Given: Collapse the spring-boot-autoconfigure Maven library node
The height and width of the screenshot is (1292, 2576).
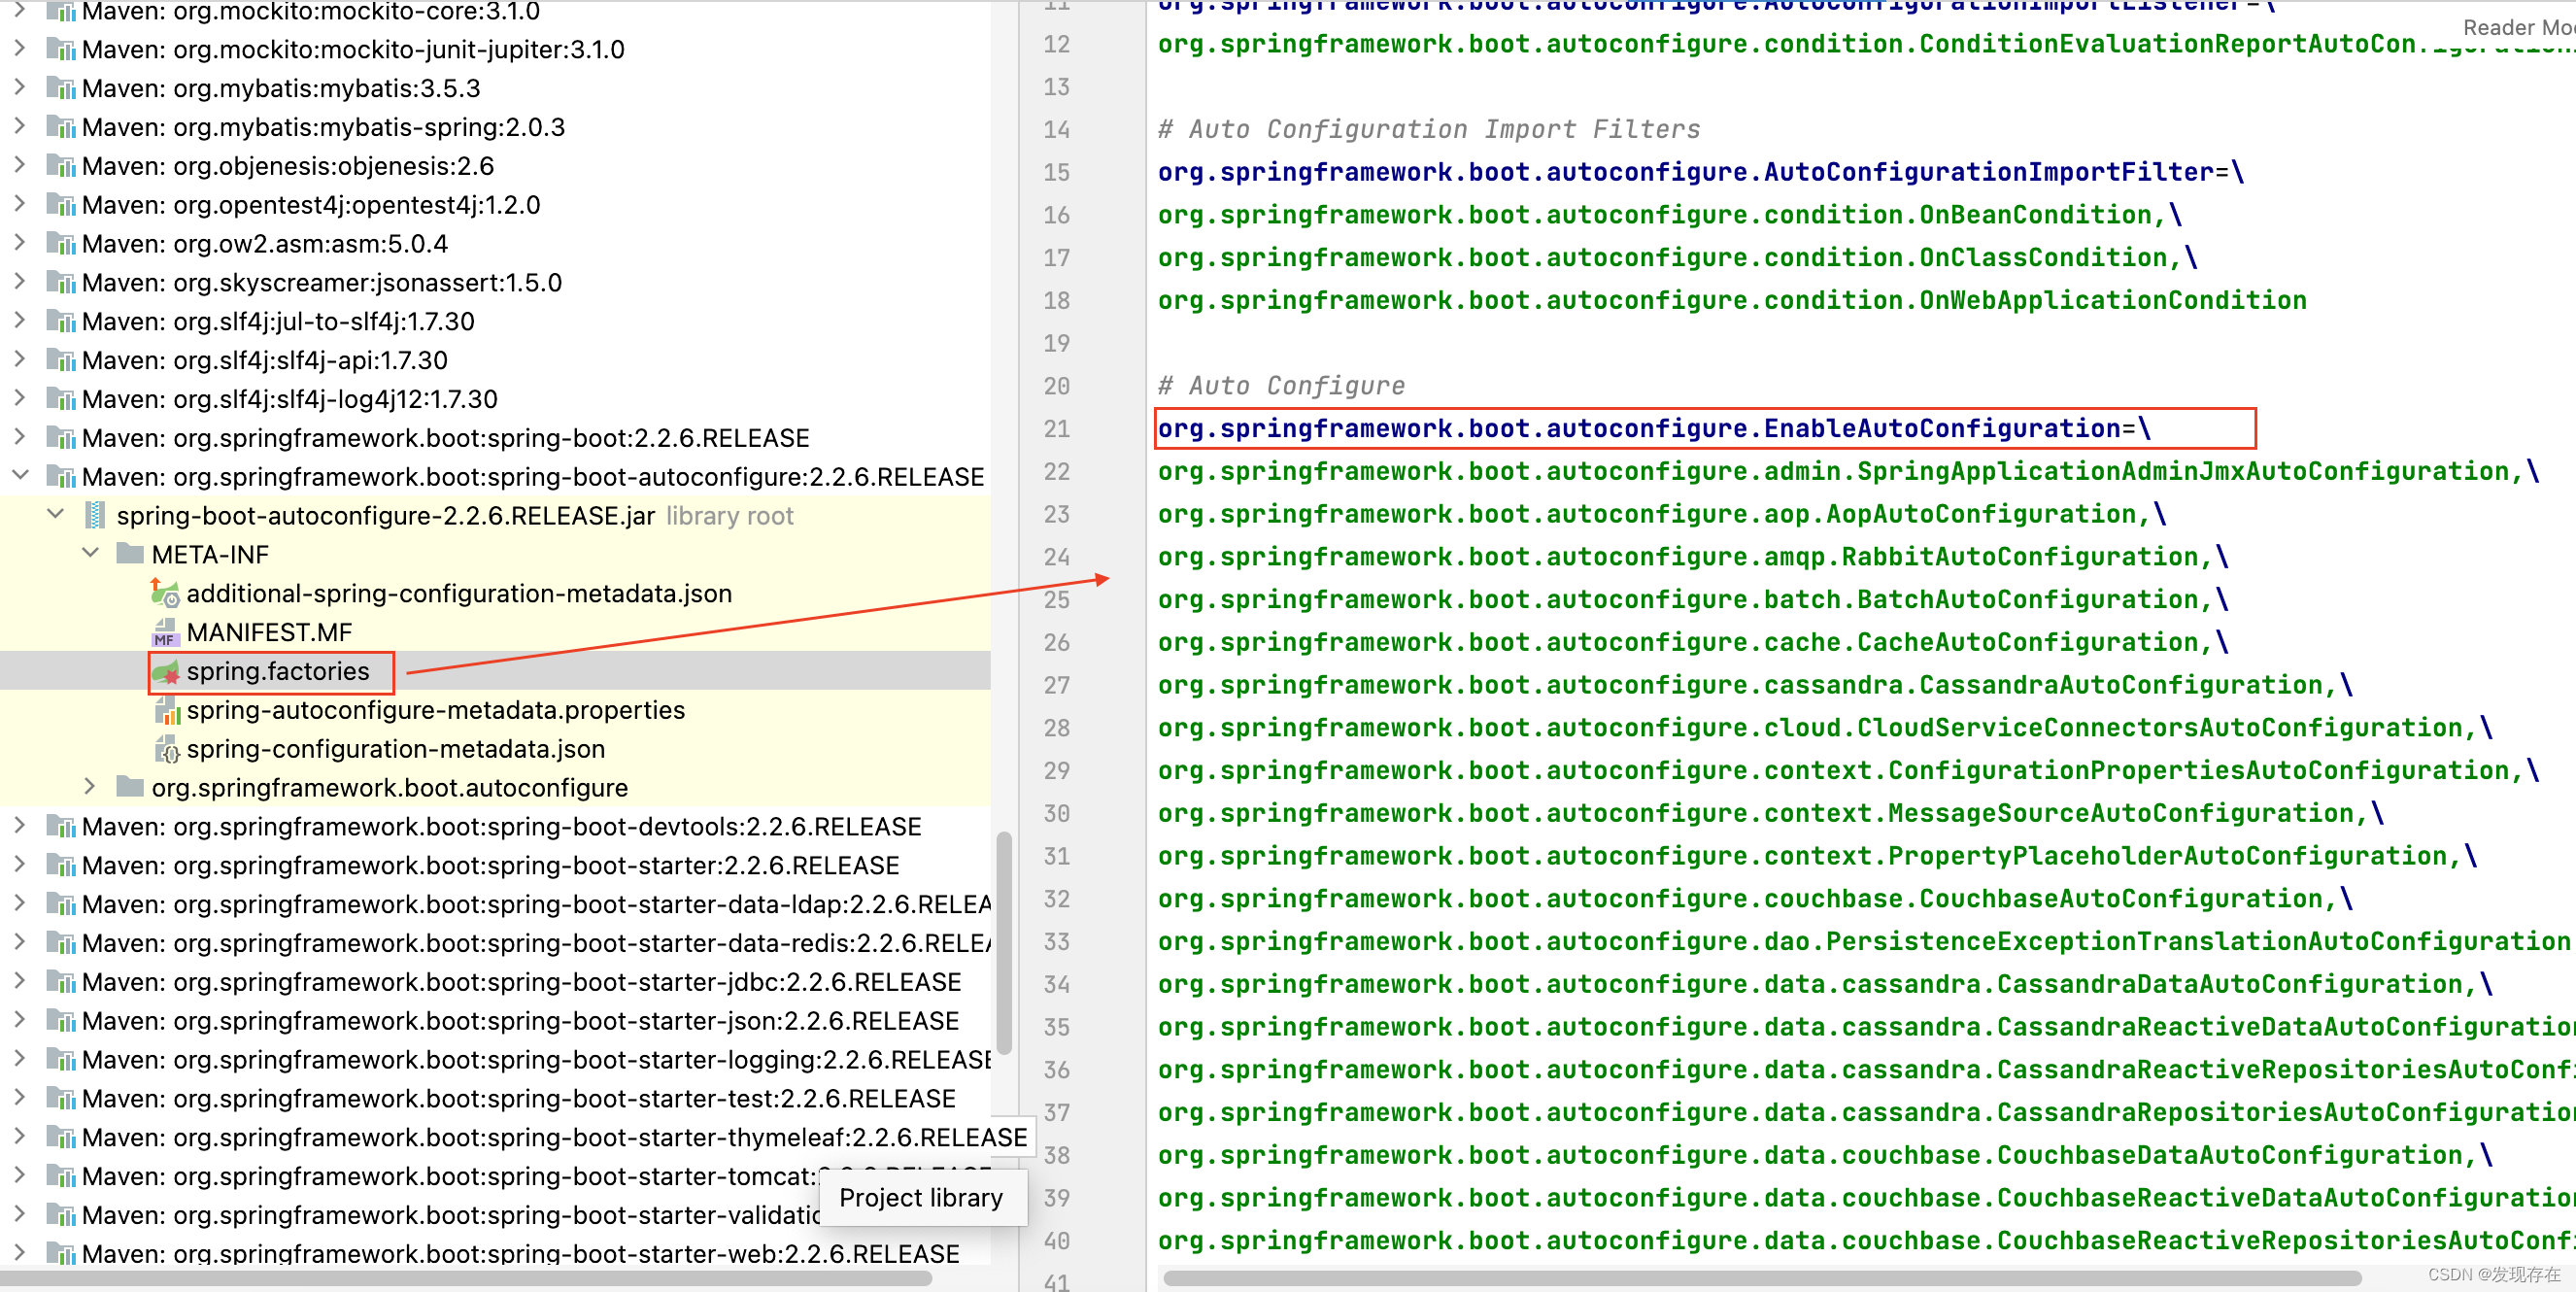Looking at the screenshot, I should (20, 475).
